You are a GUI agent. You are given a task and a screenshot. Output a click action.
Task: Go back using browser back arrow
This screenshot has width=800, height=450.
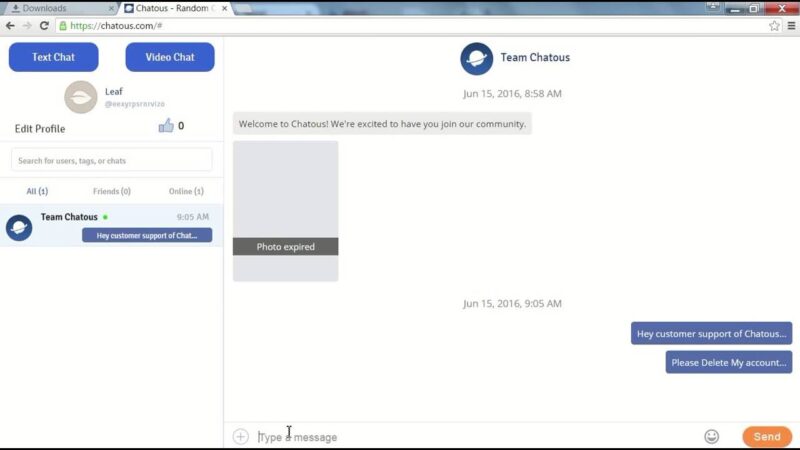pos(11,26)
